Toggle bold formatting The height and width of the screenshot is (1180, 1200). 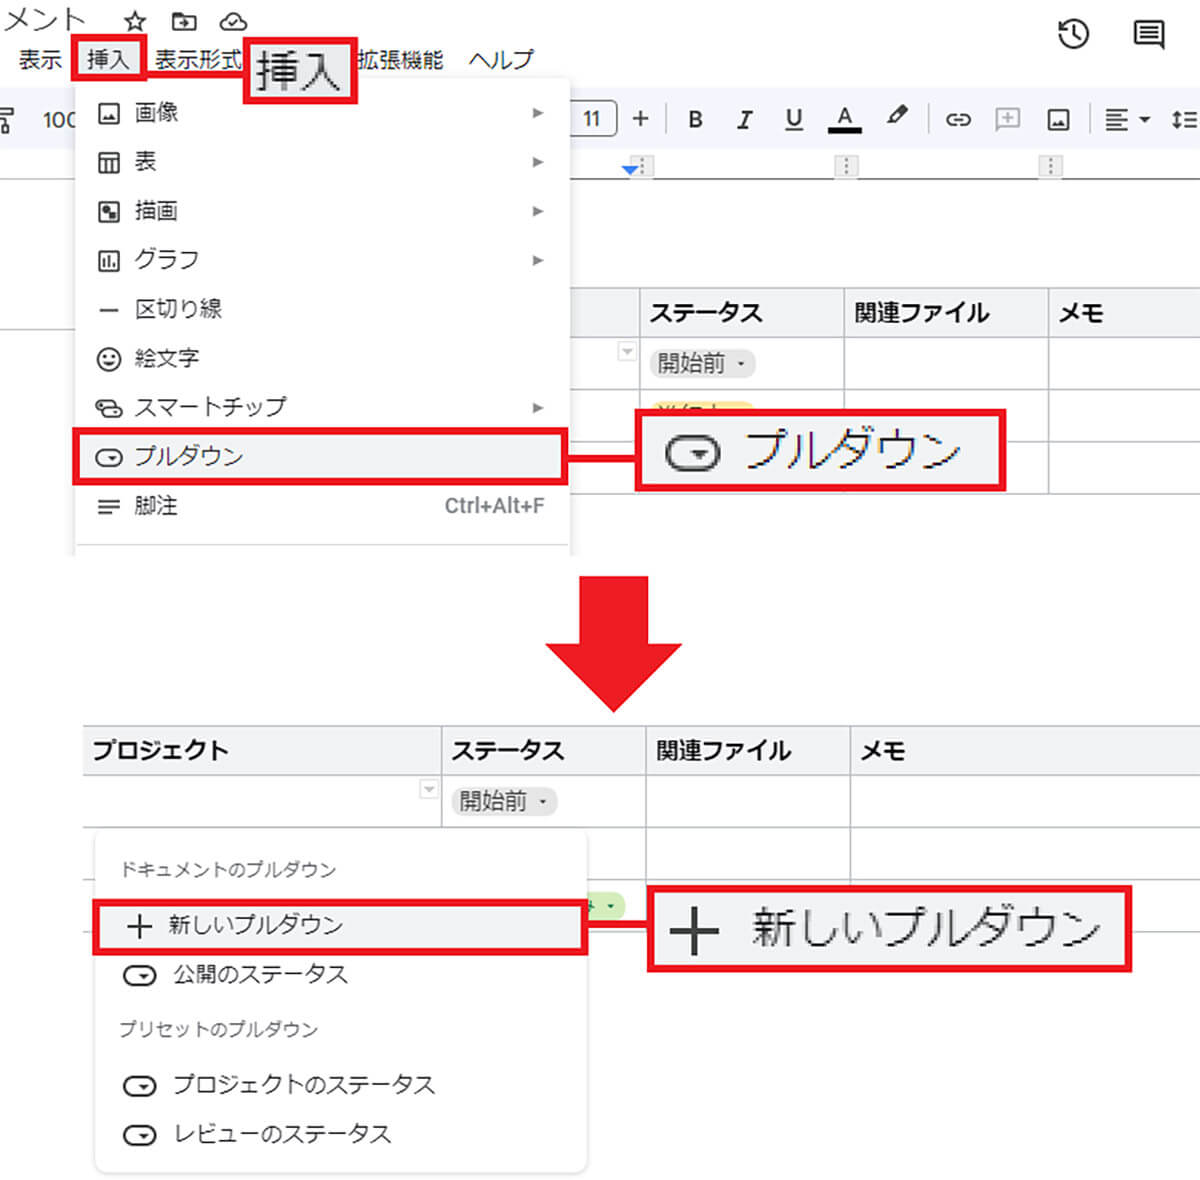point(696,119)
